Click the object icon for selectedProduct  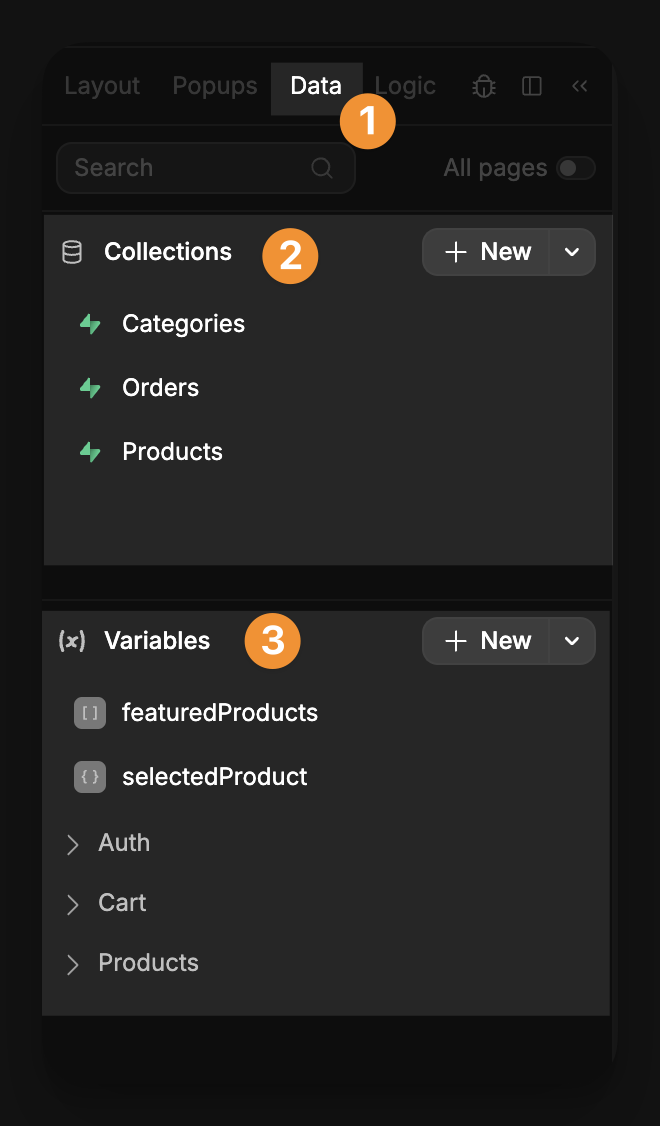click(89, 777)
